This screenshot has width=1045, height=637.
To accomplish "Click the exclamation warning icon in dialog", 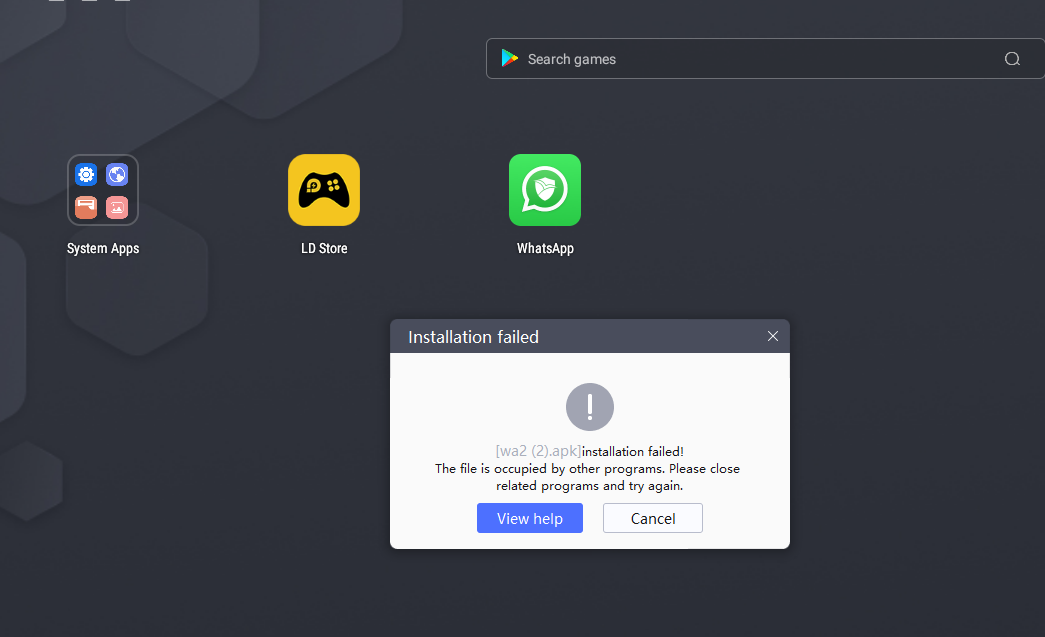I will pyautogui.click(x=590, y=407).
